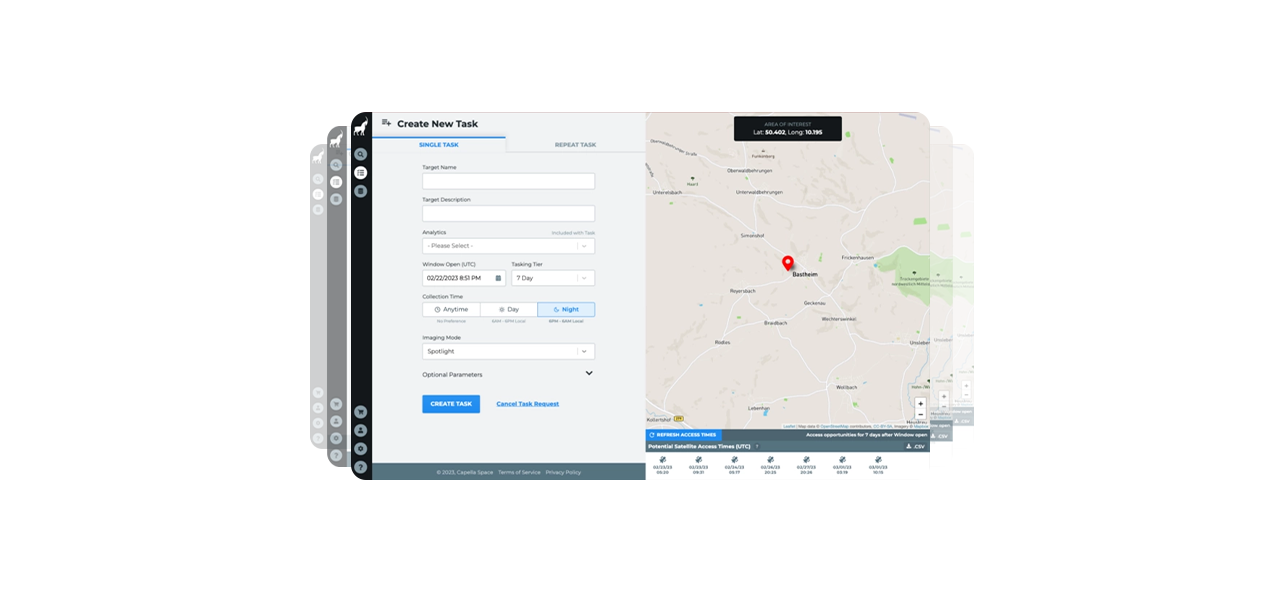Click the shopping cart icon in the sidebar

coord(361,411)
